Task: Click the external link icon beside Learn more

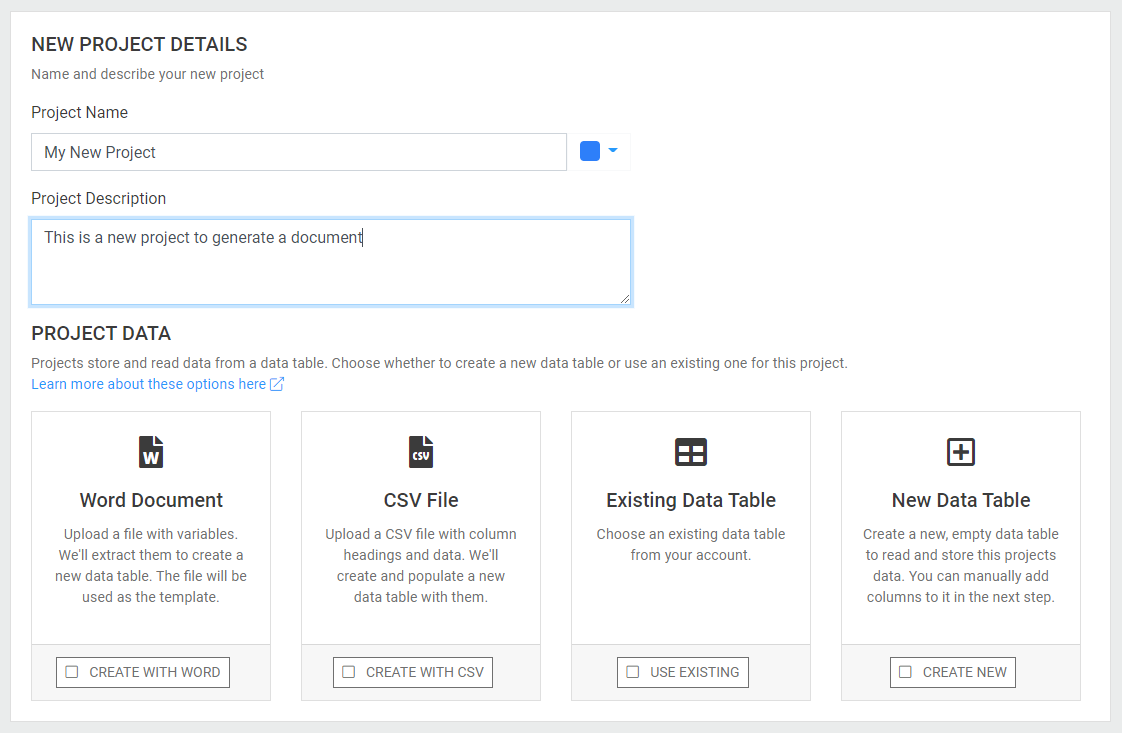Action: (x=277, y=384)
